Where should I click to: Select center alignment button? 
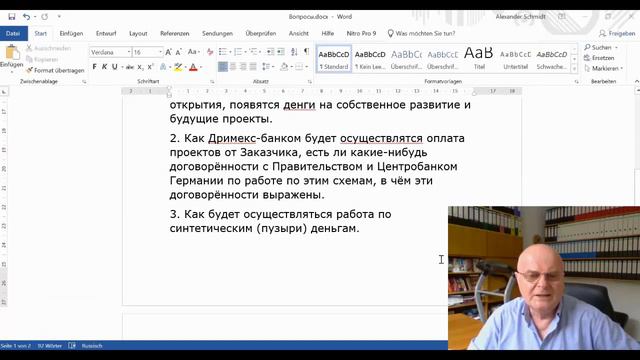[233, 67]
